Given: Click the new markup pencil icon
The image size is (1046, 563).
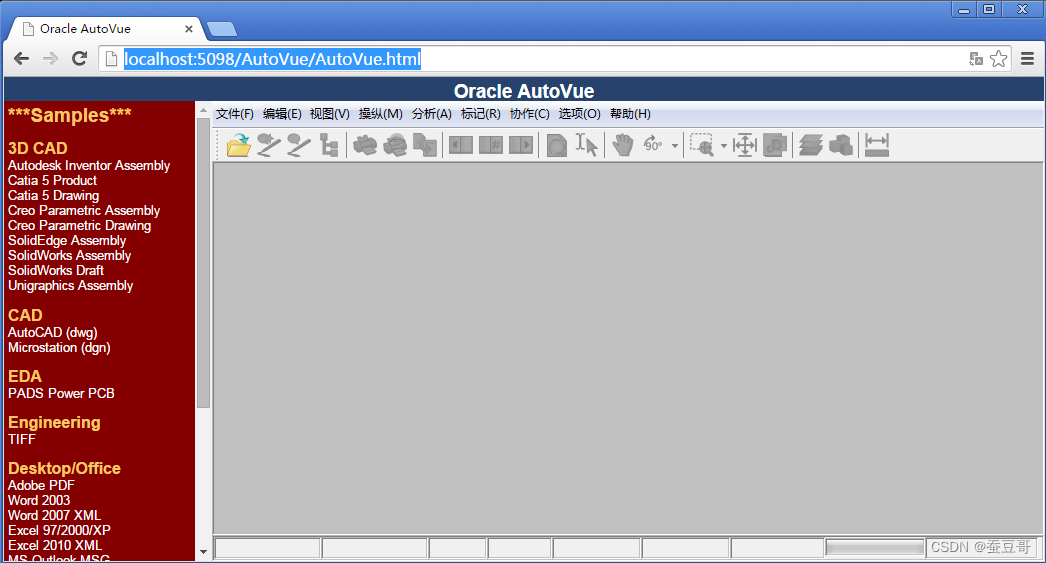Looking at the screenshot, I should pos(269,145).
